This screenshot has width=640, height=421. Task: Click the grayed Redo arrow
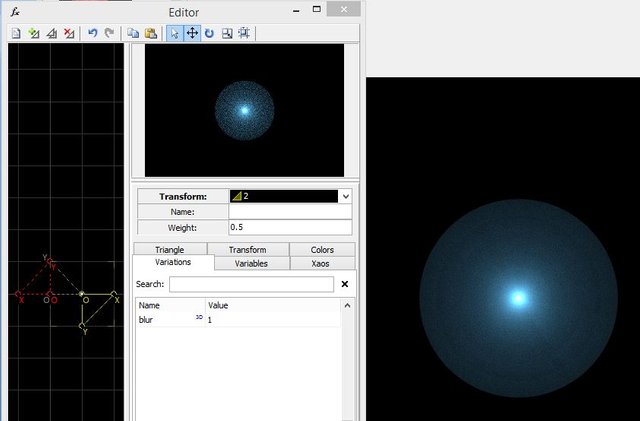click(x=109, y=33)
